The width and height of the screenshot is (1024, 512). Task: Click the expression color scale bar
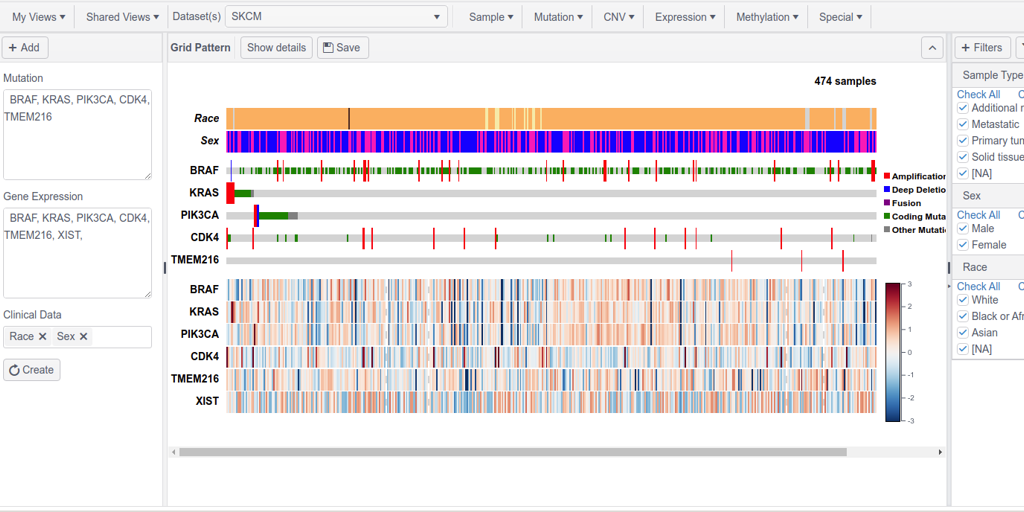click(x=893, y=353)
